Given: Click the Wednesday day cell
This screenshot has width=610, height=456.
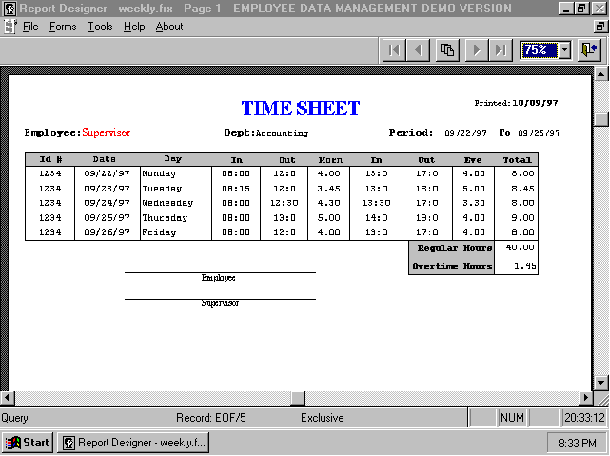Looking at the screenshot, I should (168, 203).
